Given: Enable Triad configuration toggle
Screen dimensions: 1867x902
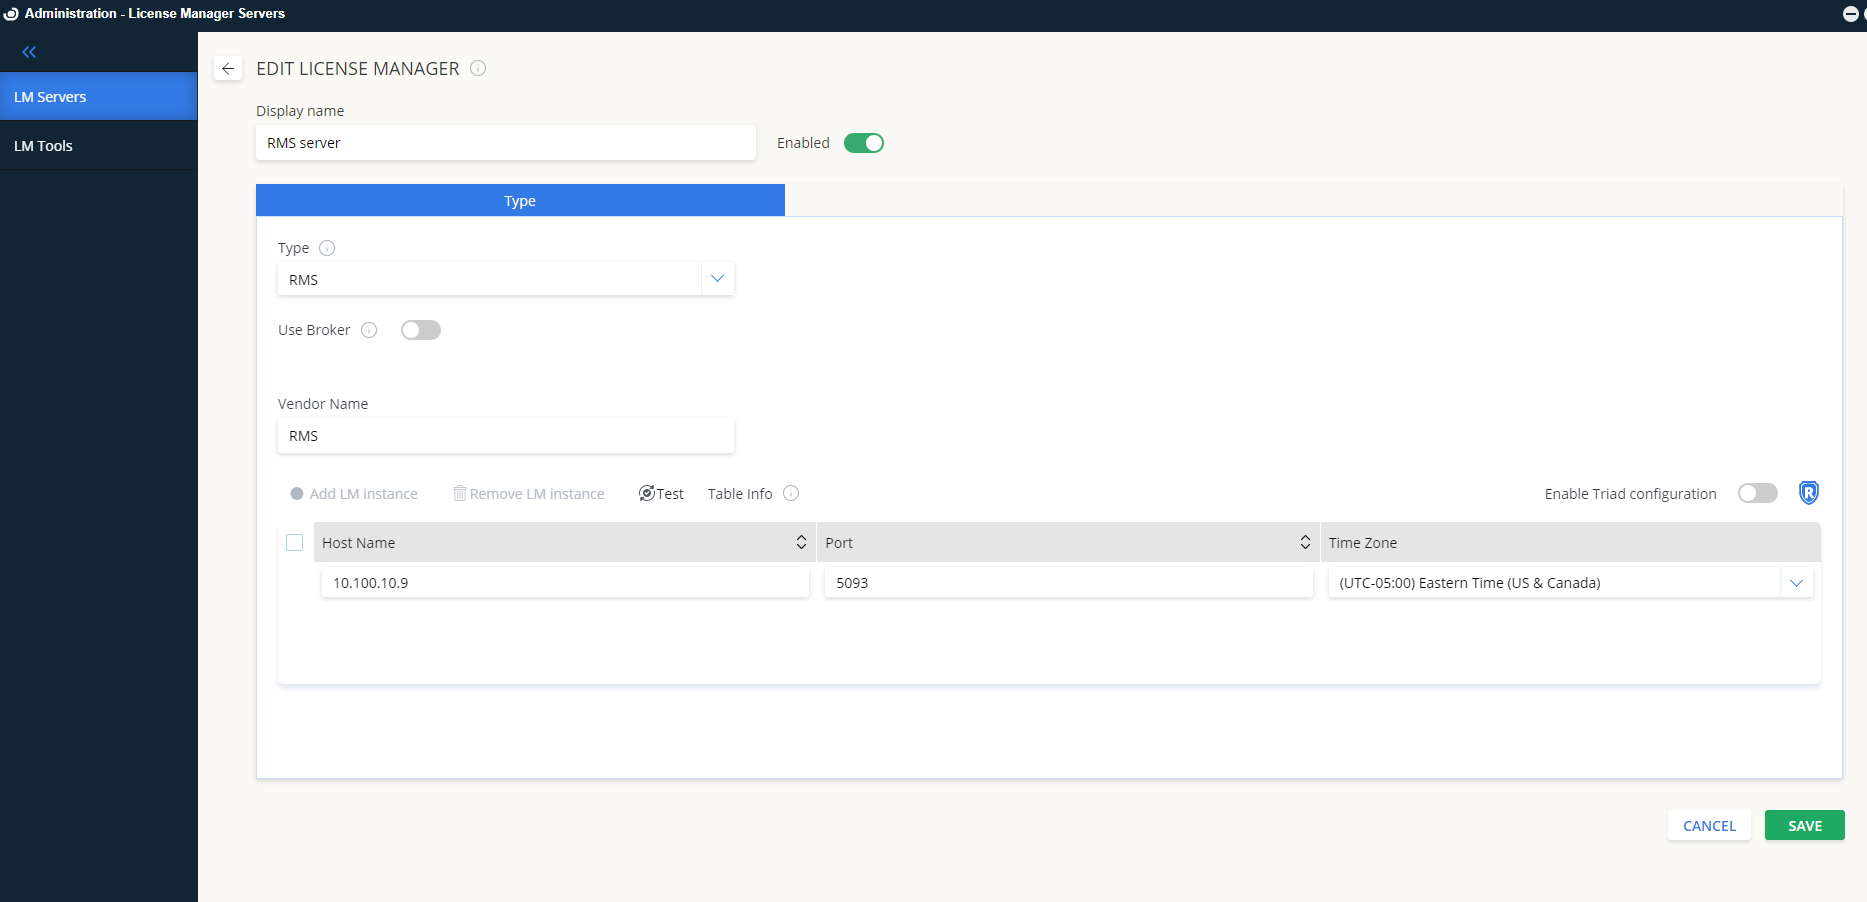Looking at the screenshot, I should [x=1757, y=493].
